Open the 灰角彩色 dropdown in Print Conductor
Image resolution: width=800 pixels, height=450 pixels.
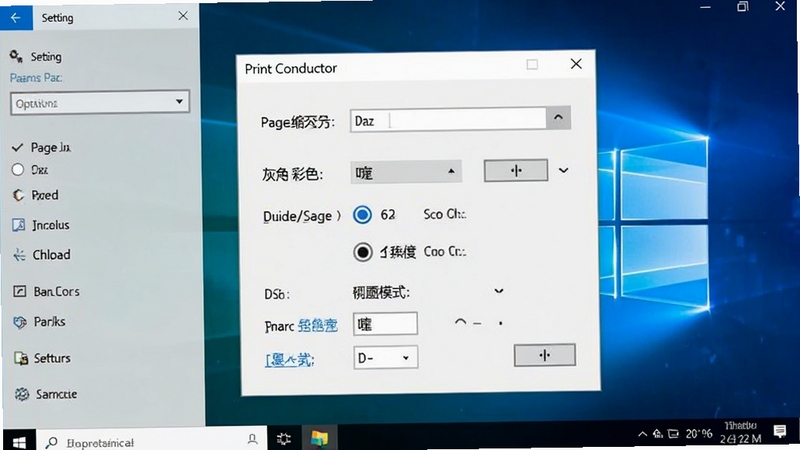tap(406, 172)
